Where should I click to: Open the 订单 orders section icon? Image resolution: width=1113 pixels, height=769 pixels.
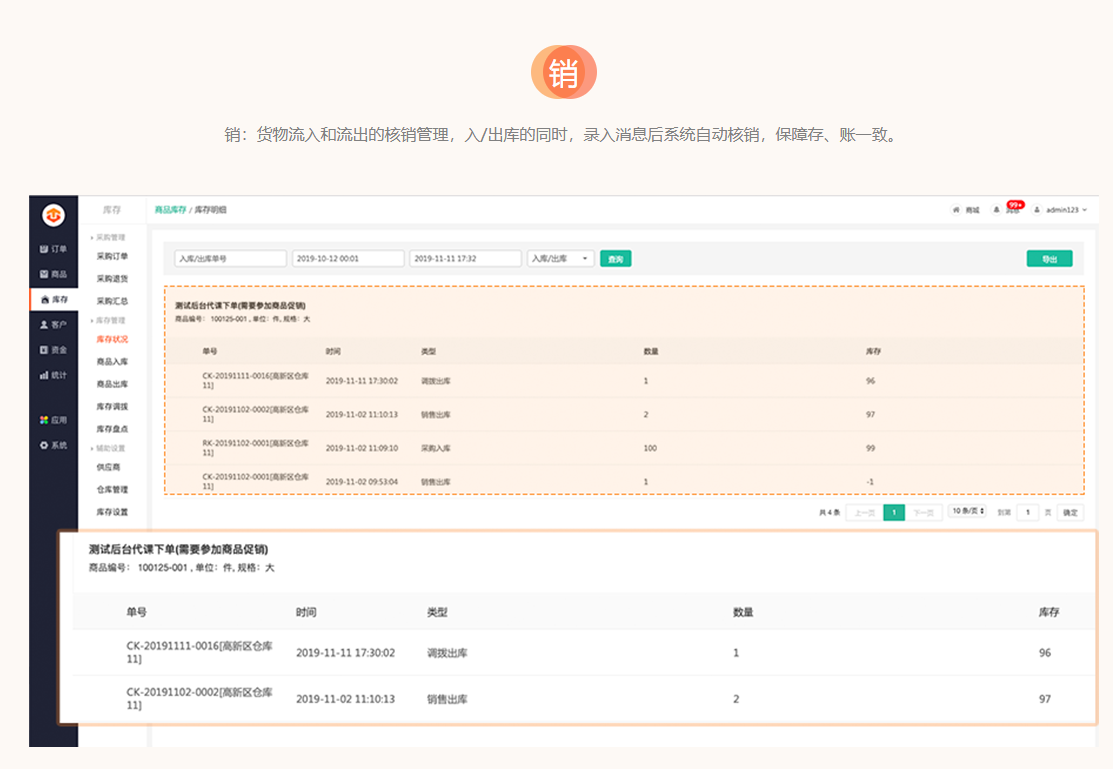click(44, 249)
